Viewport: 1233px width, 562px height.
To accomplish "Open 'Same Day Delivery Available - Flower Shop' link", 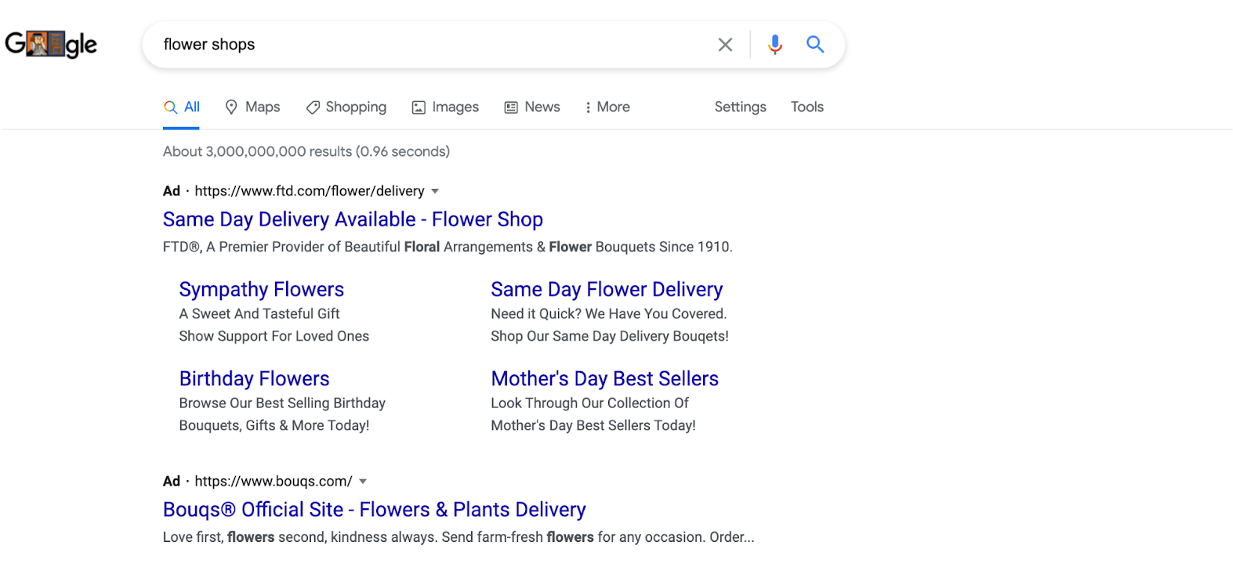I will (353, 219).
